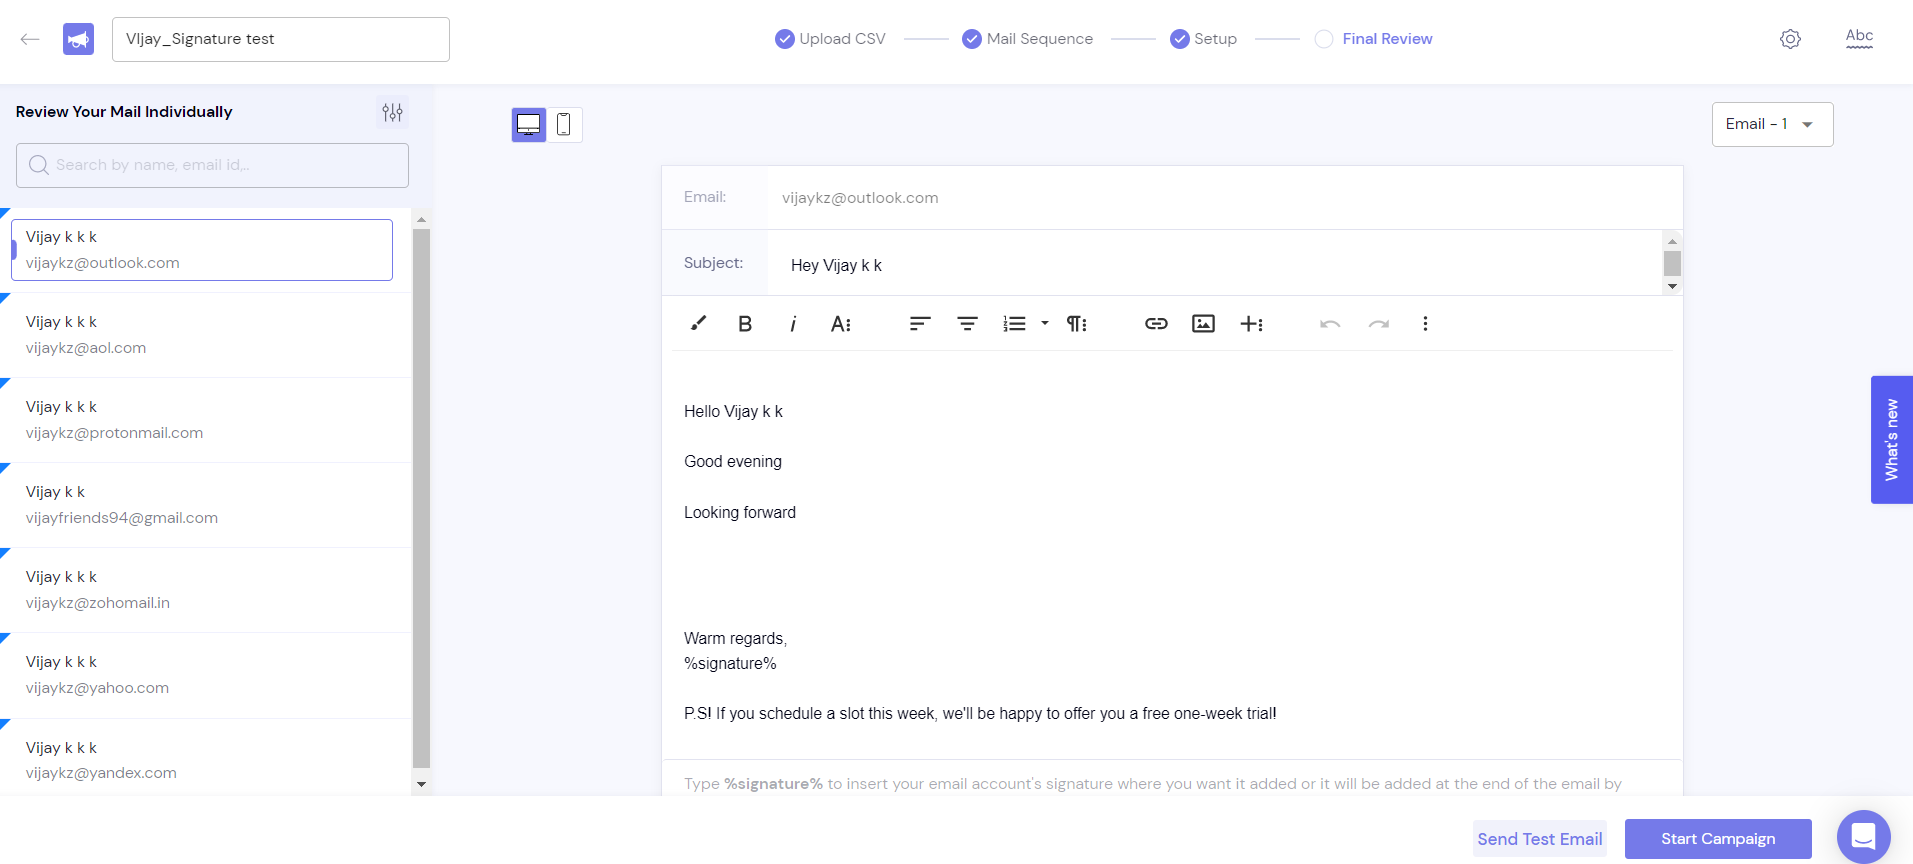The width and height of the screenshot is (1913, 864).
Task: Open the Email - 1 dropdown
Action: coord(1772,125)
